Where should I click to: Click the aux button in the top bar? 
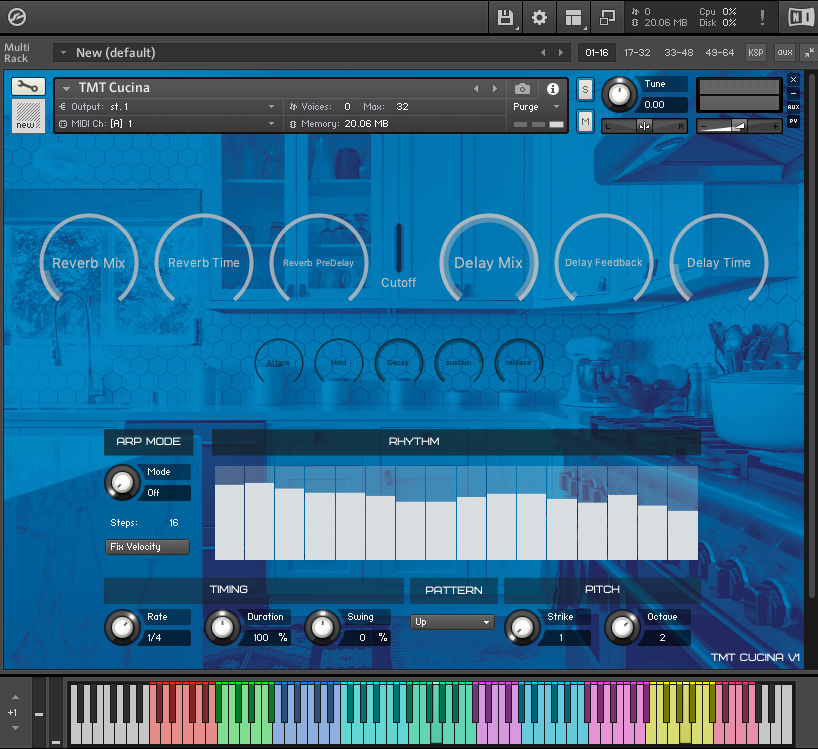click(785, 52)
